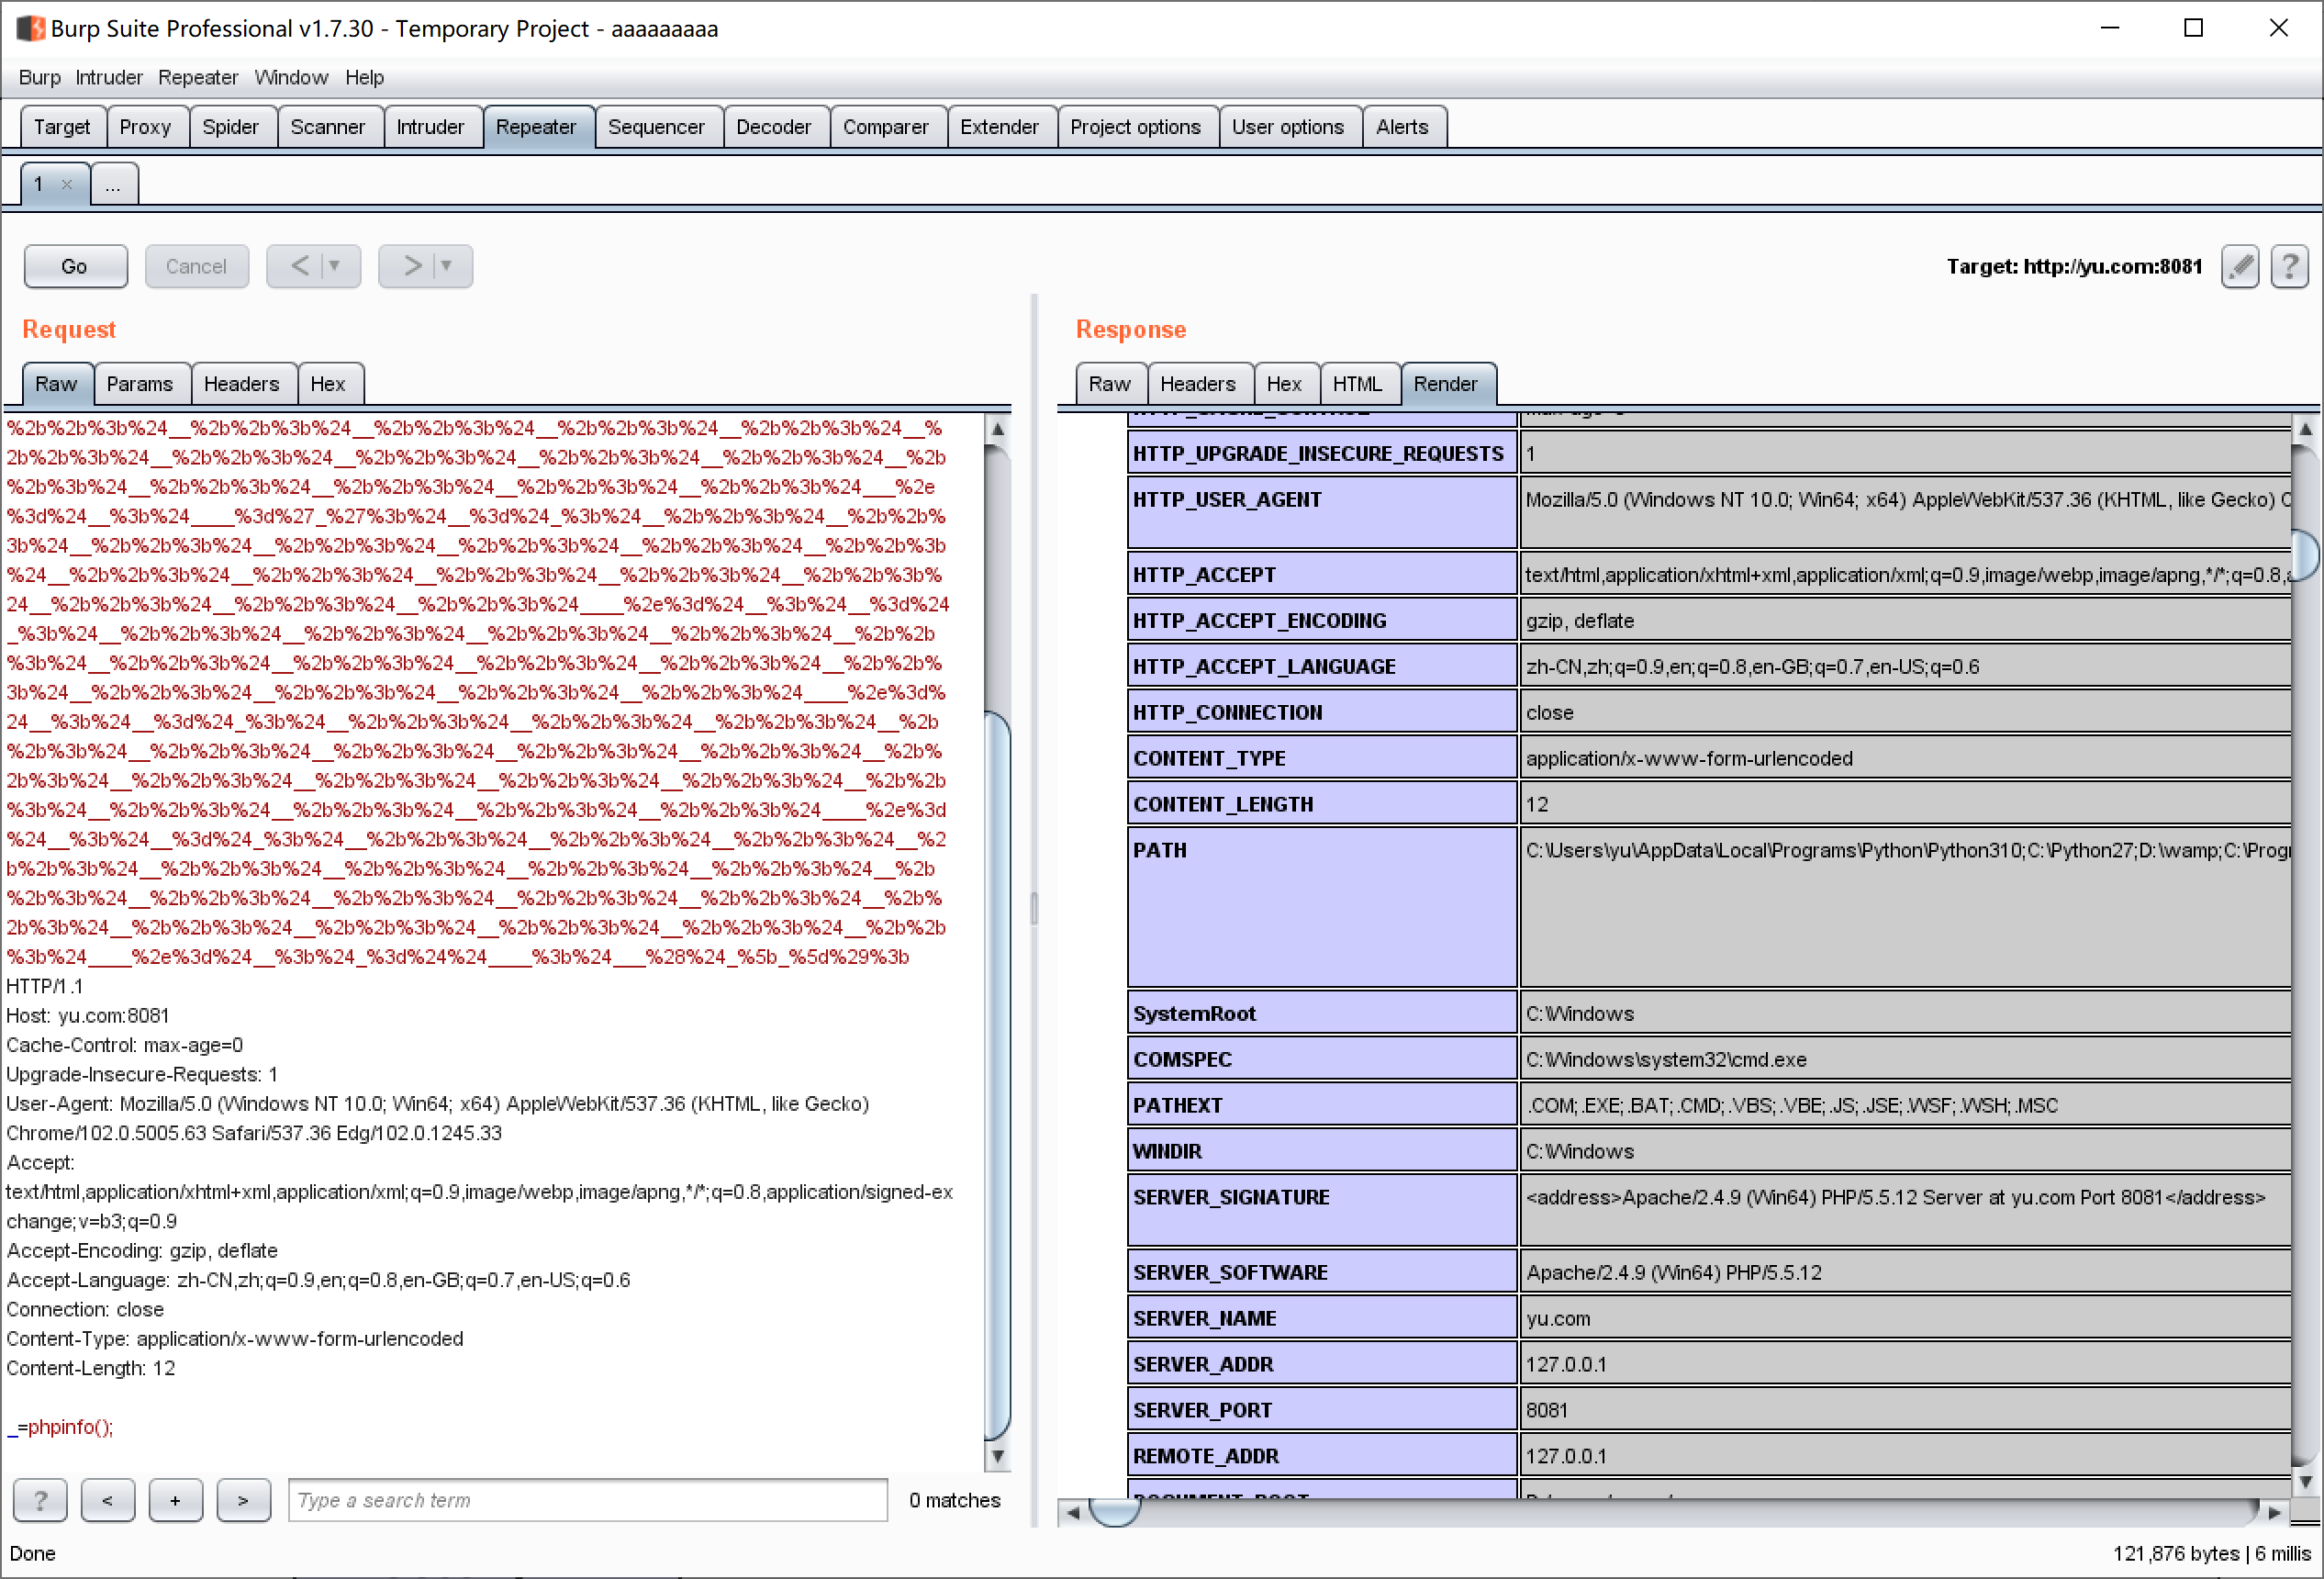Click the plus search options button
Screen dimensions: 2324x1579
tap(175, 1500)
